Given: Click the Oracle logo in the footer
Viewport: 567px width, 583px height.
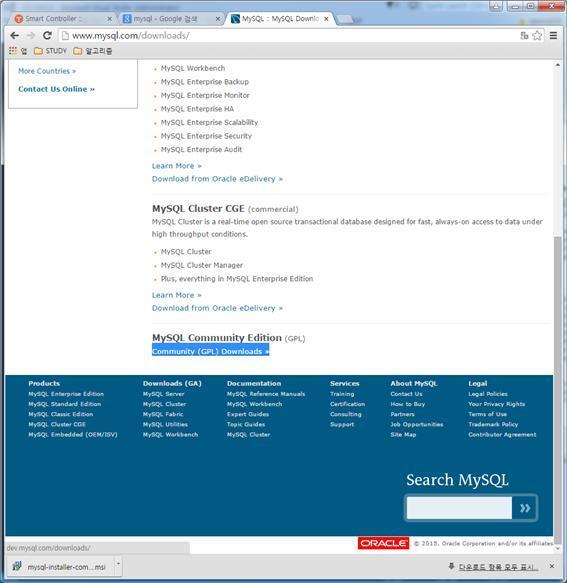Looking at the screenshot, I should (383, 543).
